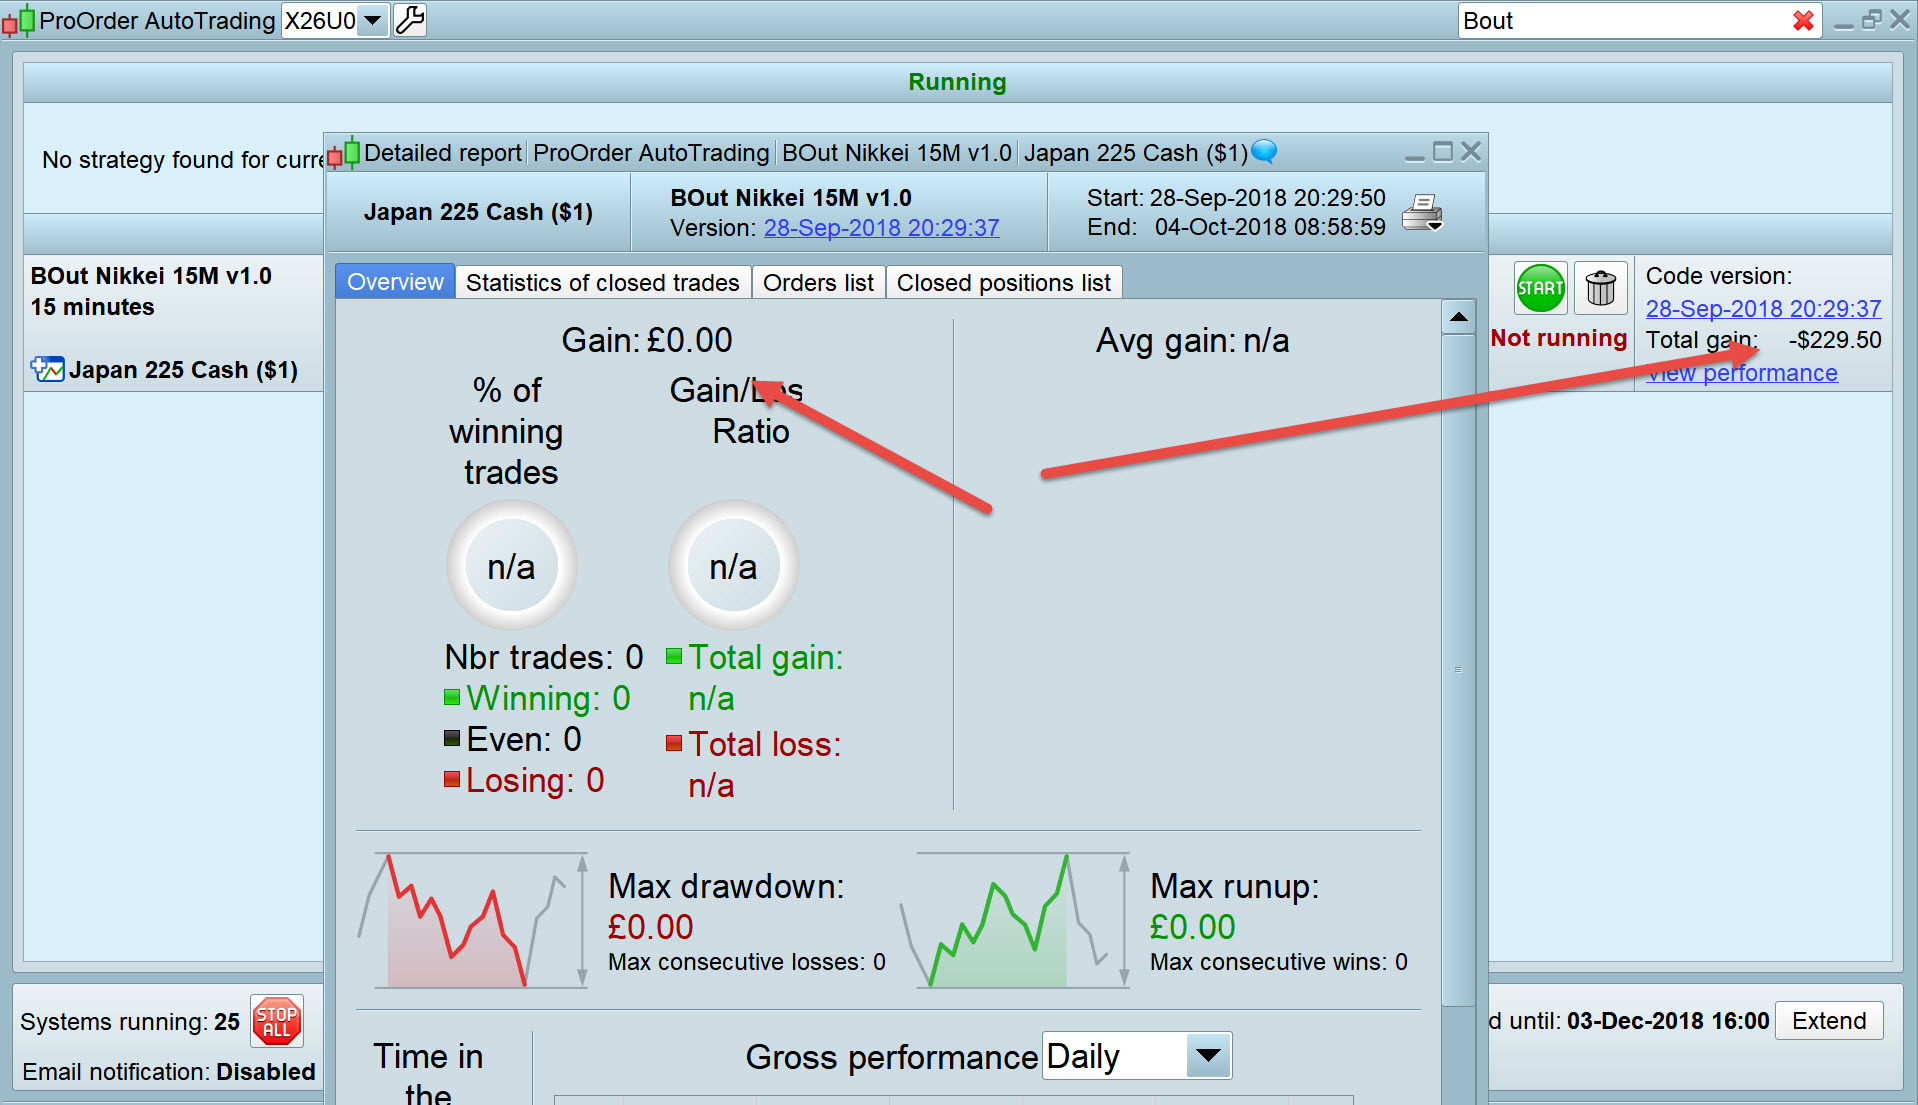Switch to the Overview tab
This screenshot has width=1918, height=1105.
395,282
